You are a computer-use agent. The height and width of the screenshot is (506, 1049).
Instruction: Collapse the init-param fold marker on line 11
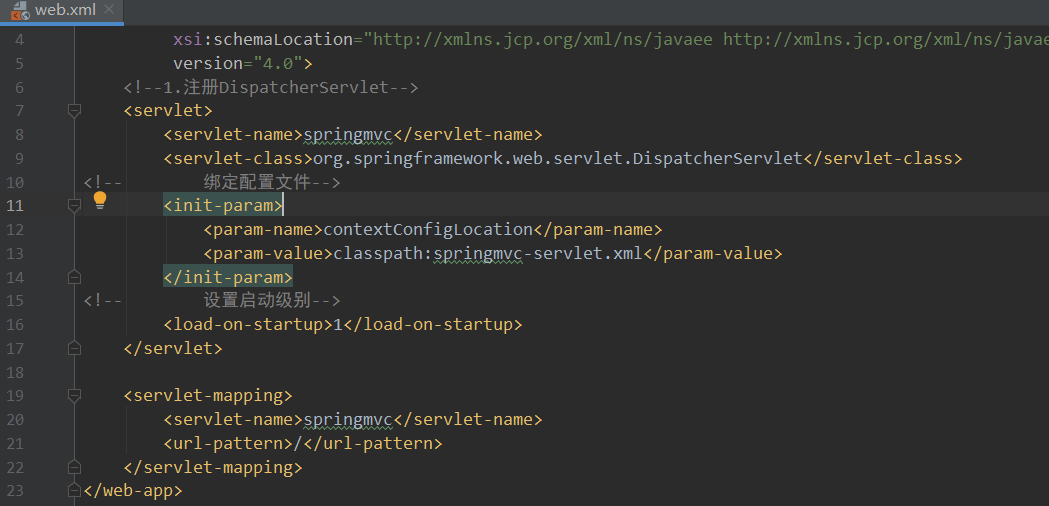pos(74,205)
